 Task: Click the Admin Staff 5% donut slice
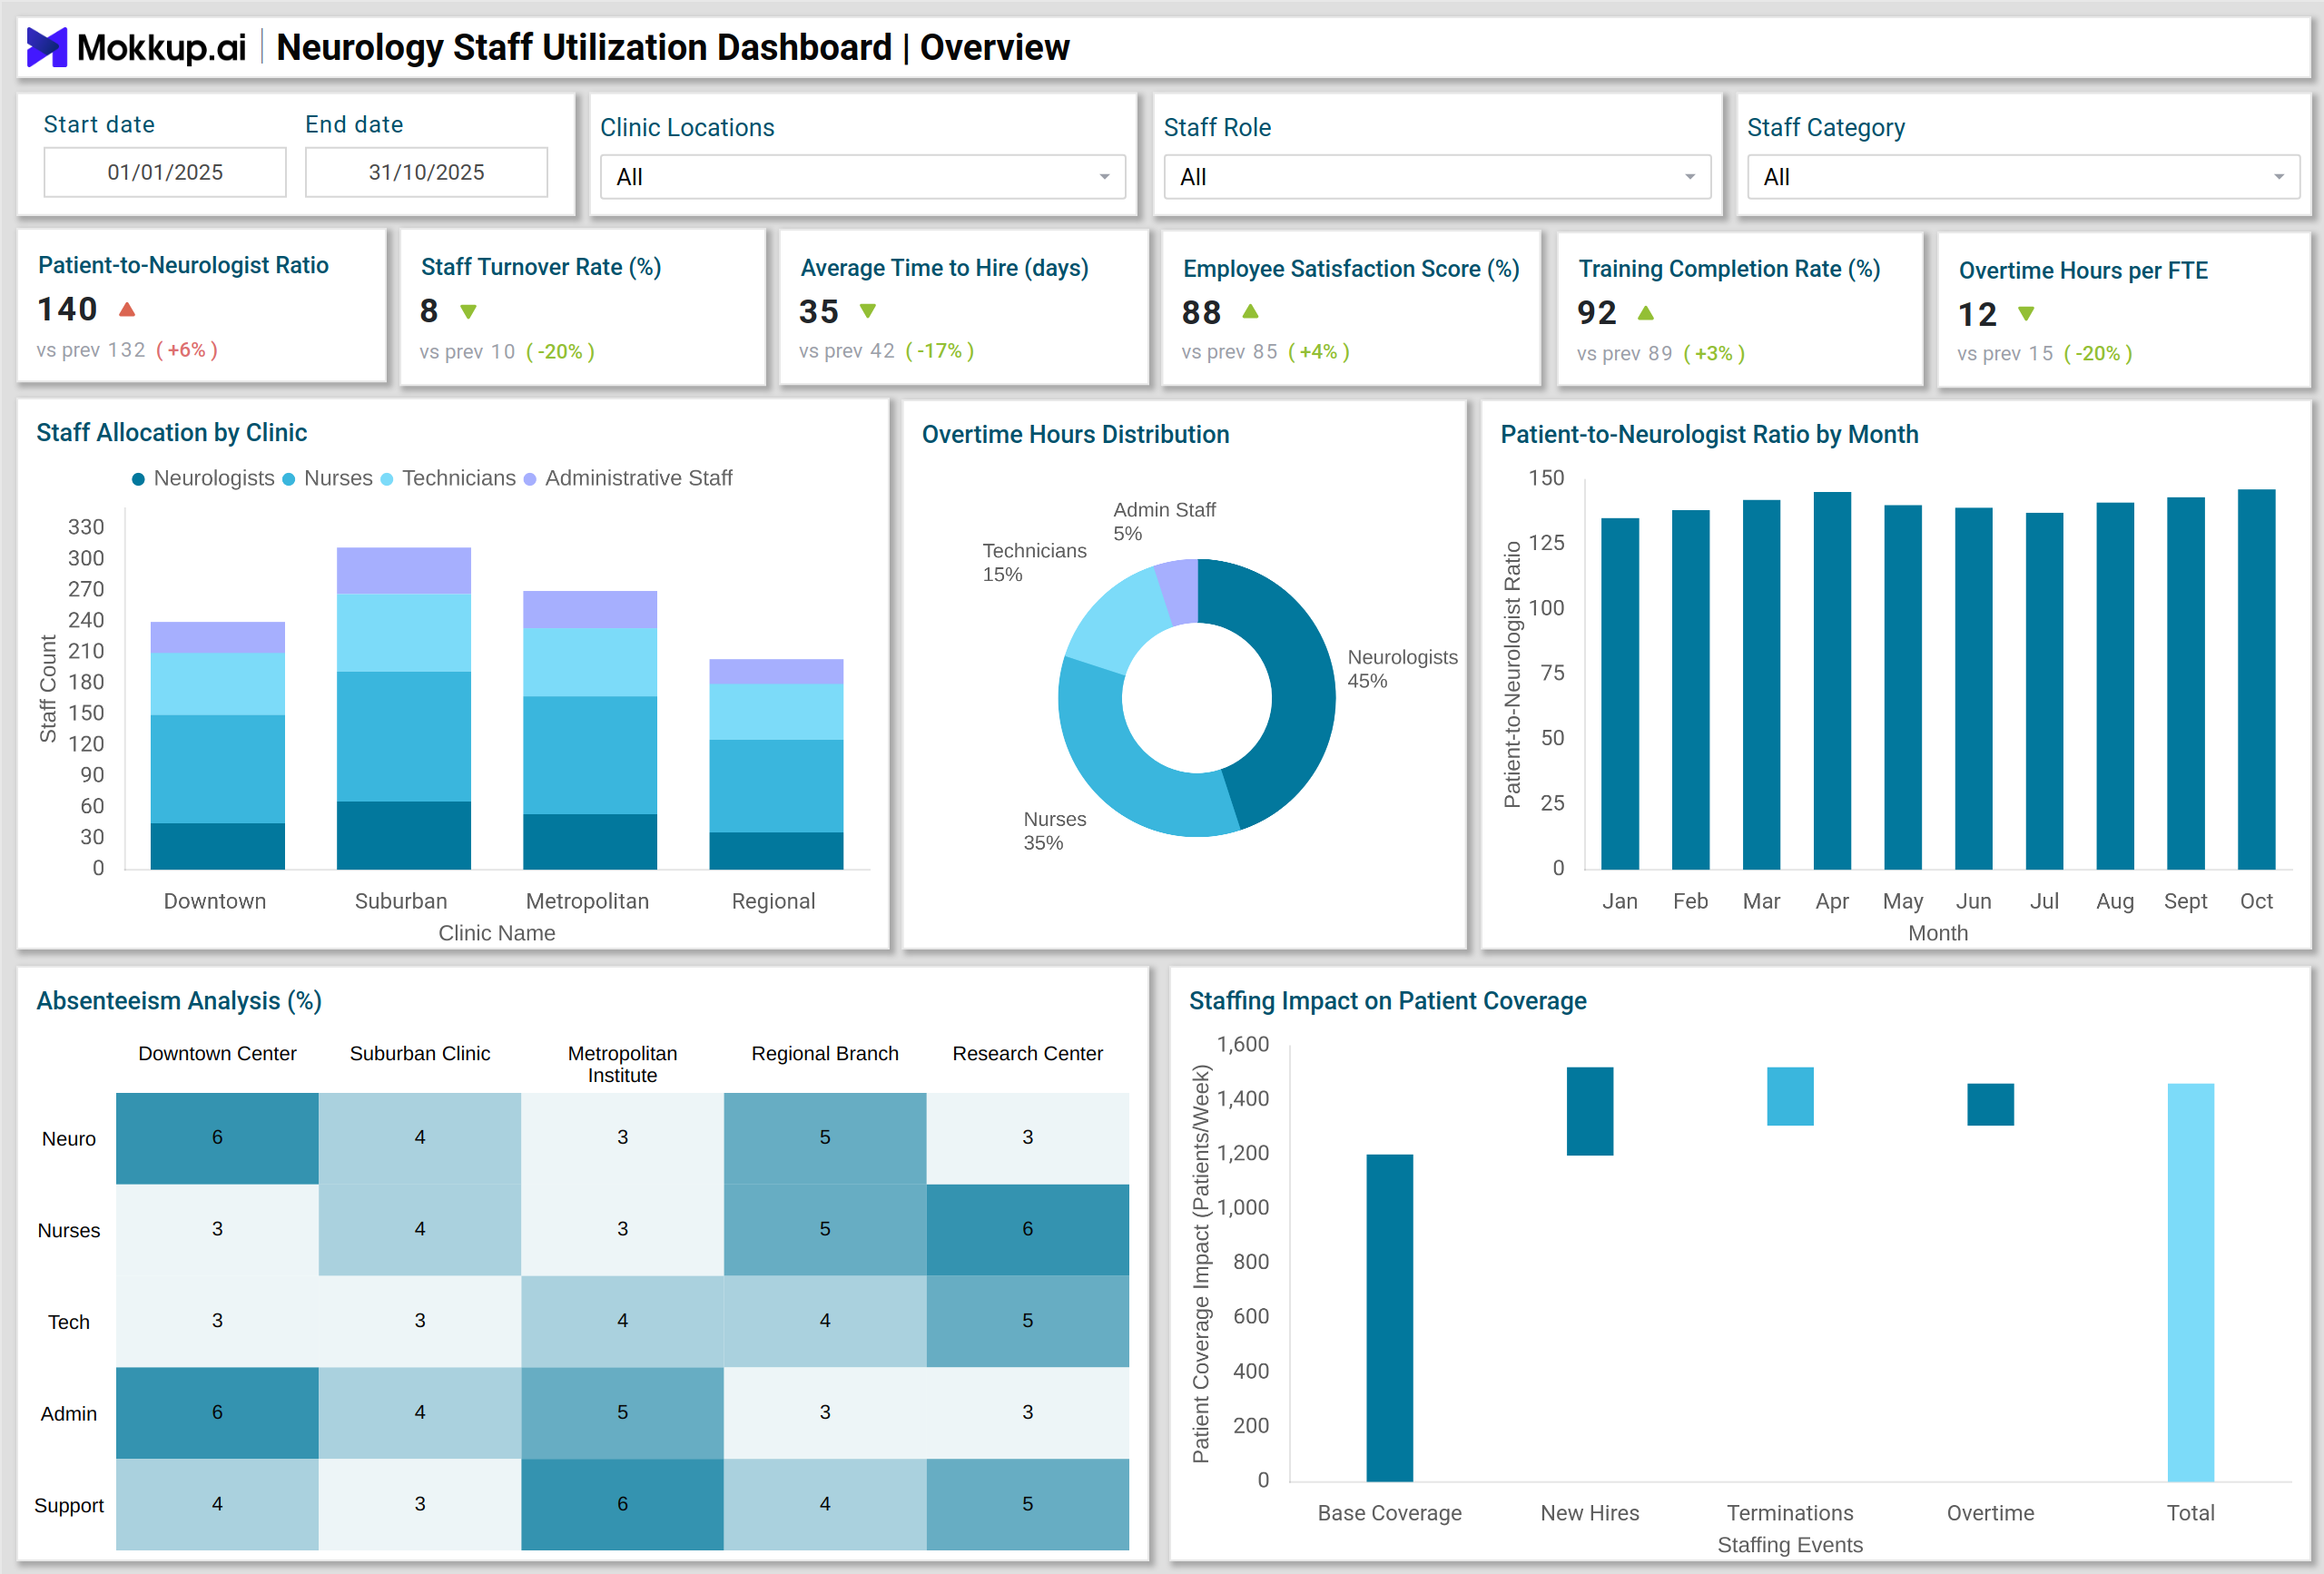point(1180,590)
